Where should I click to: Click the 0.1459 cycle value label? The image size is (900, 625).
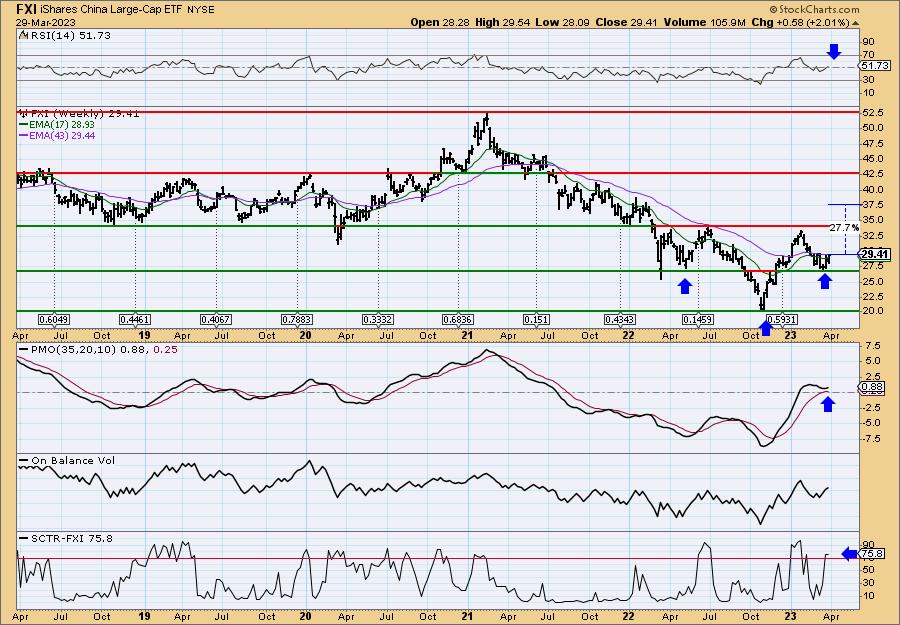[x=697, y=319]
